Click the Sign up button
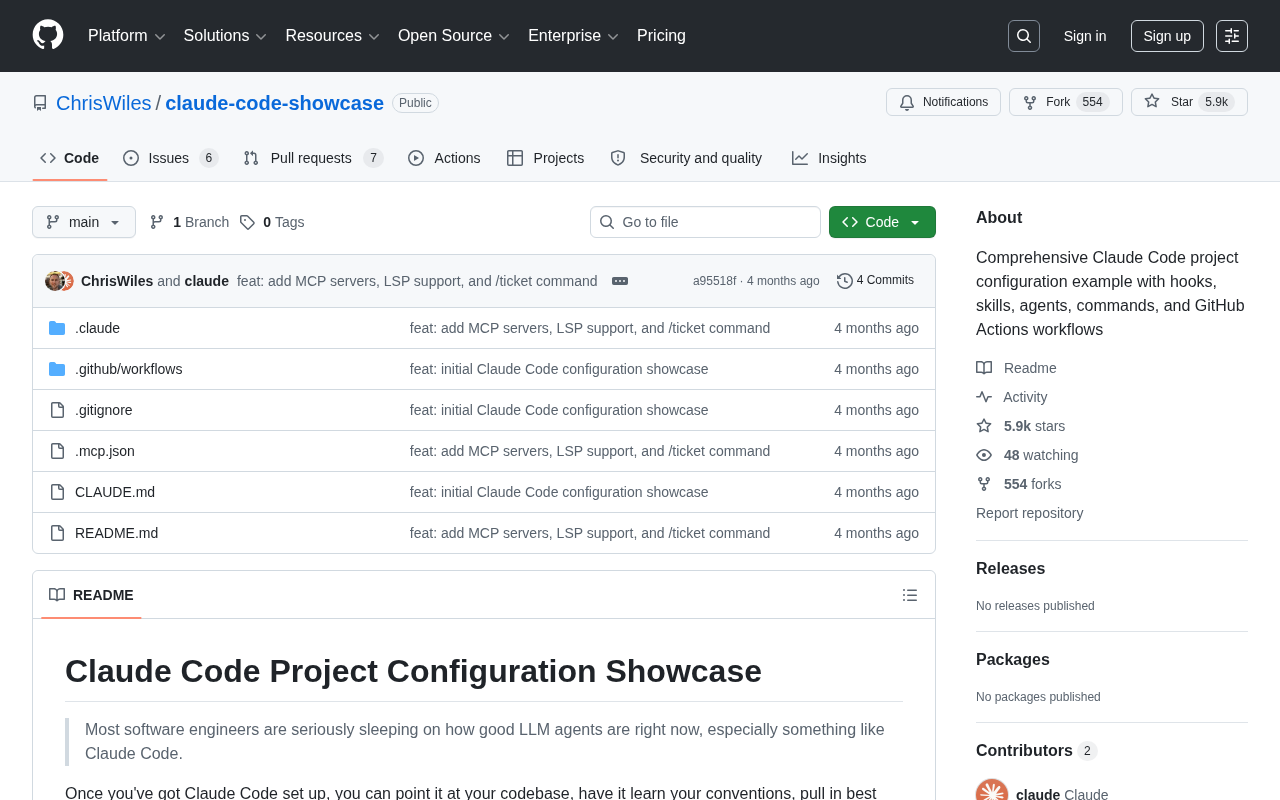This screenshot has width=1280, height=800. click(x=1167, y=36)
